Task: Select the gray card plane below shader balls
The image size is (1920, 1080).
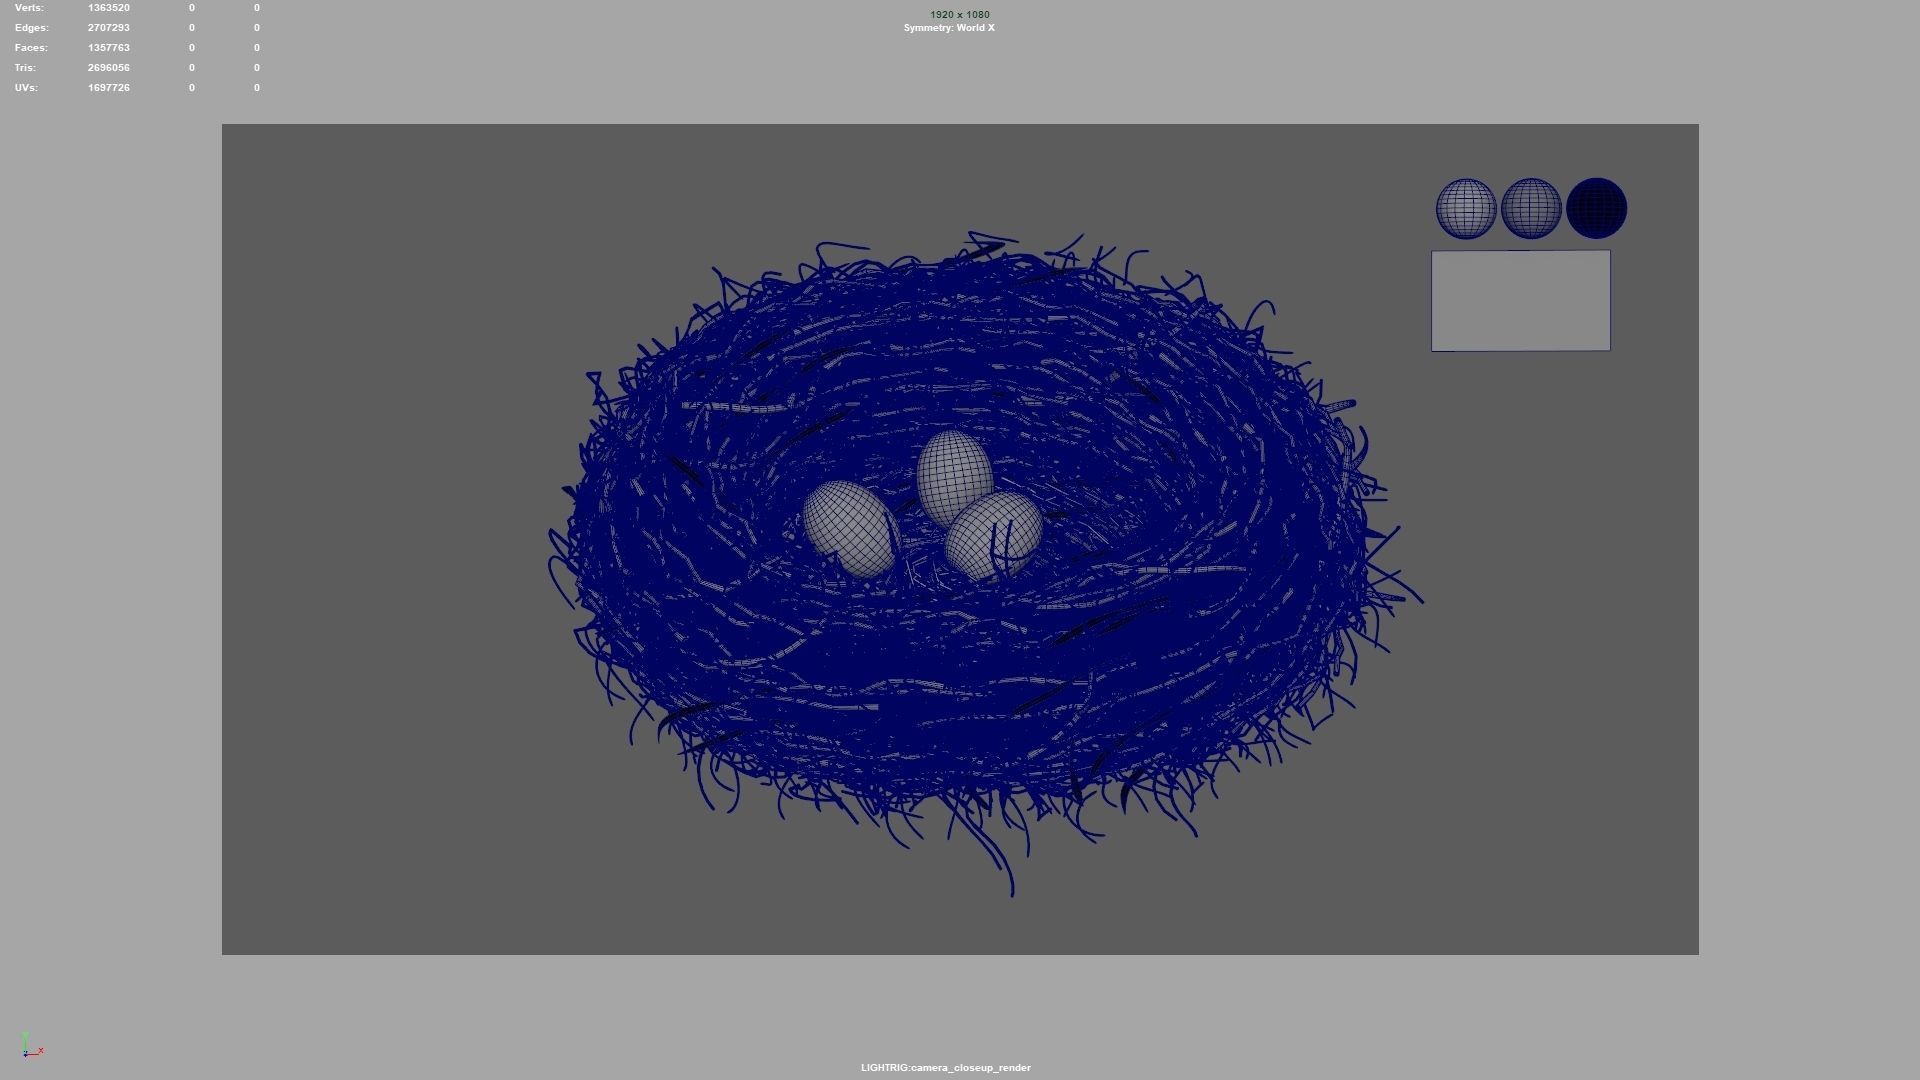Action: pyautogui.click(x=1521, y=301)
